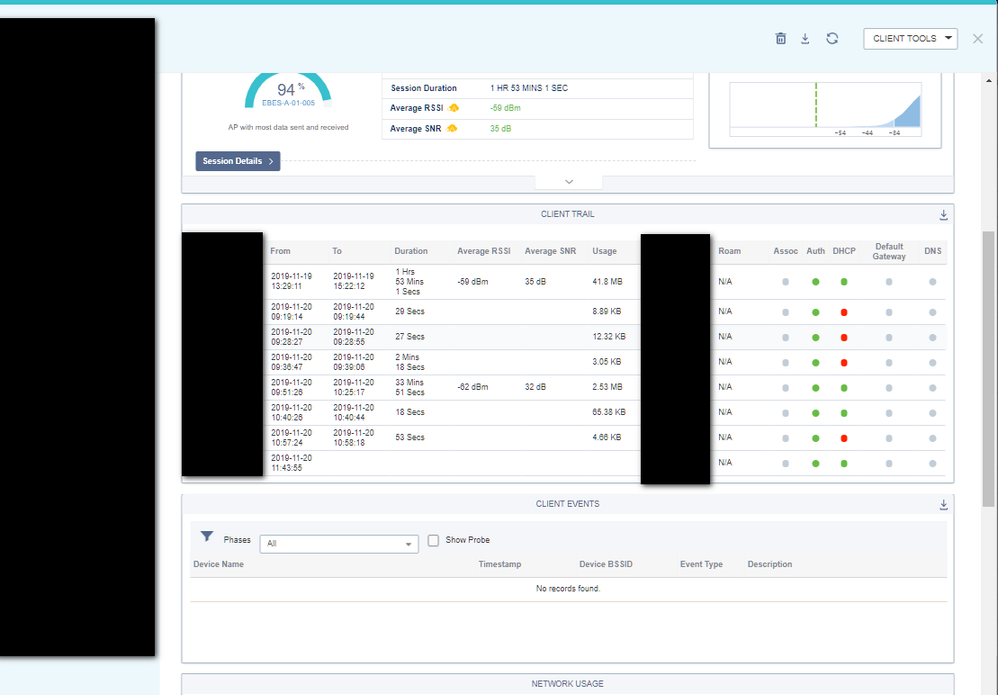Screen dimensions: 998x695
Task: Download the Client Events list
Action: [943, 505]
